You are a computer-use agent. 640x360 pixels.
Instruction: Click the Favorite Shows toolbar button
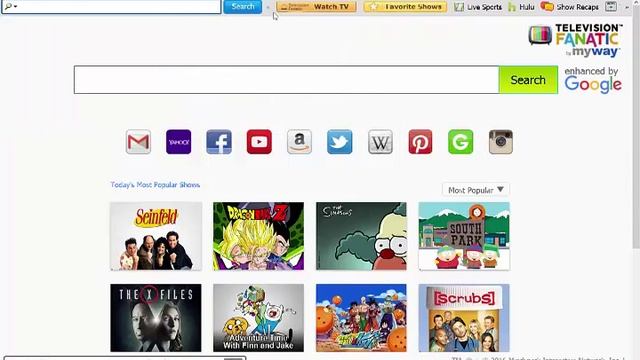pyautogui.click(x=405, y=7)
